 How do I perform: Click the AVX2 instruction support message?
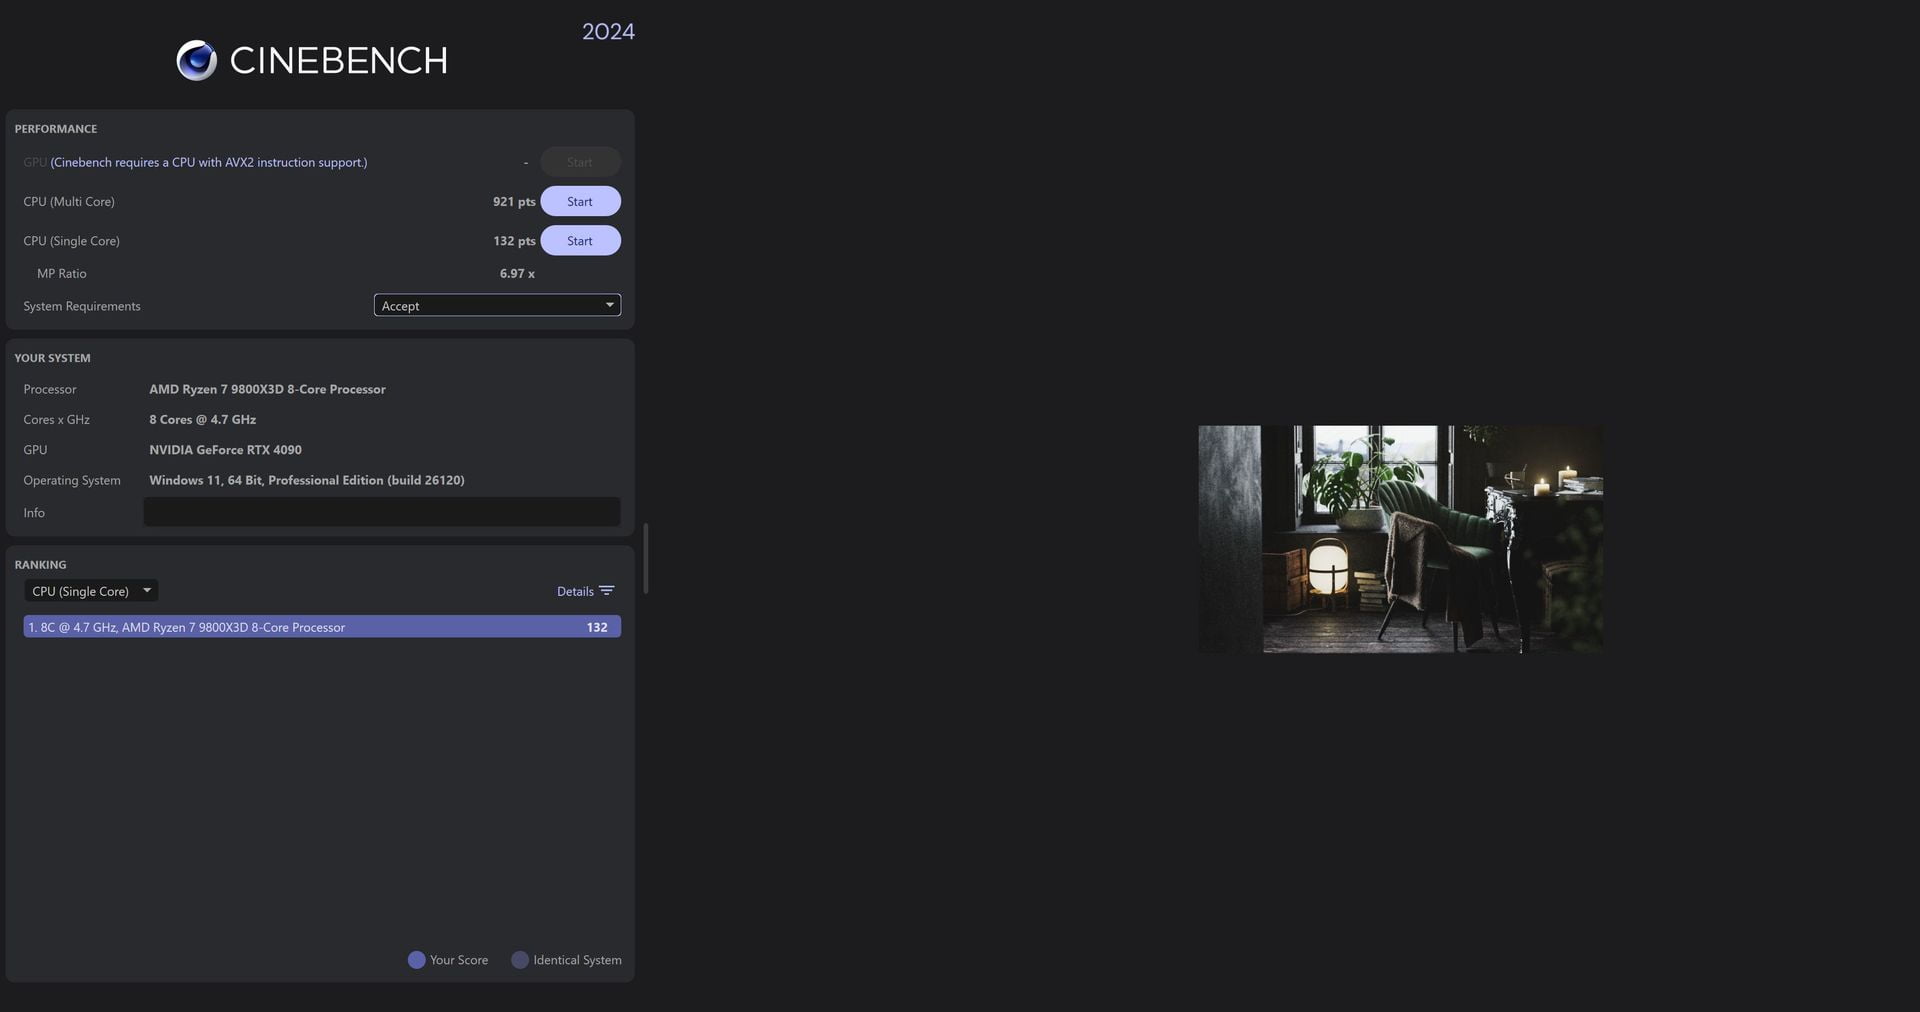pyautogui.click(x=209, y=162)
